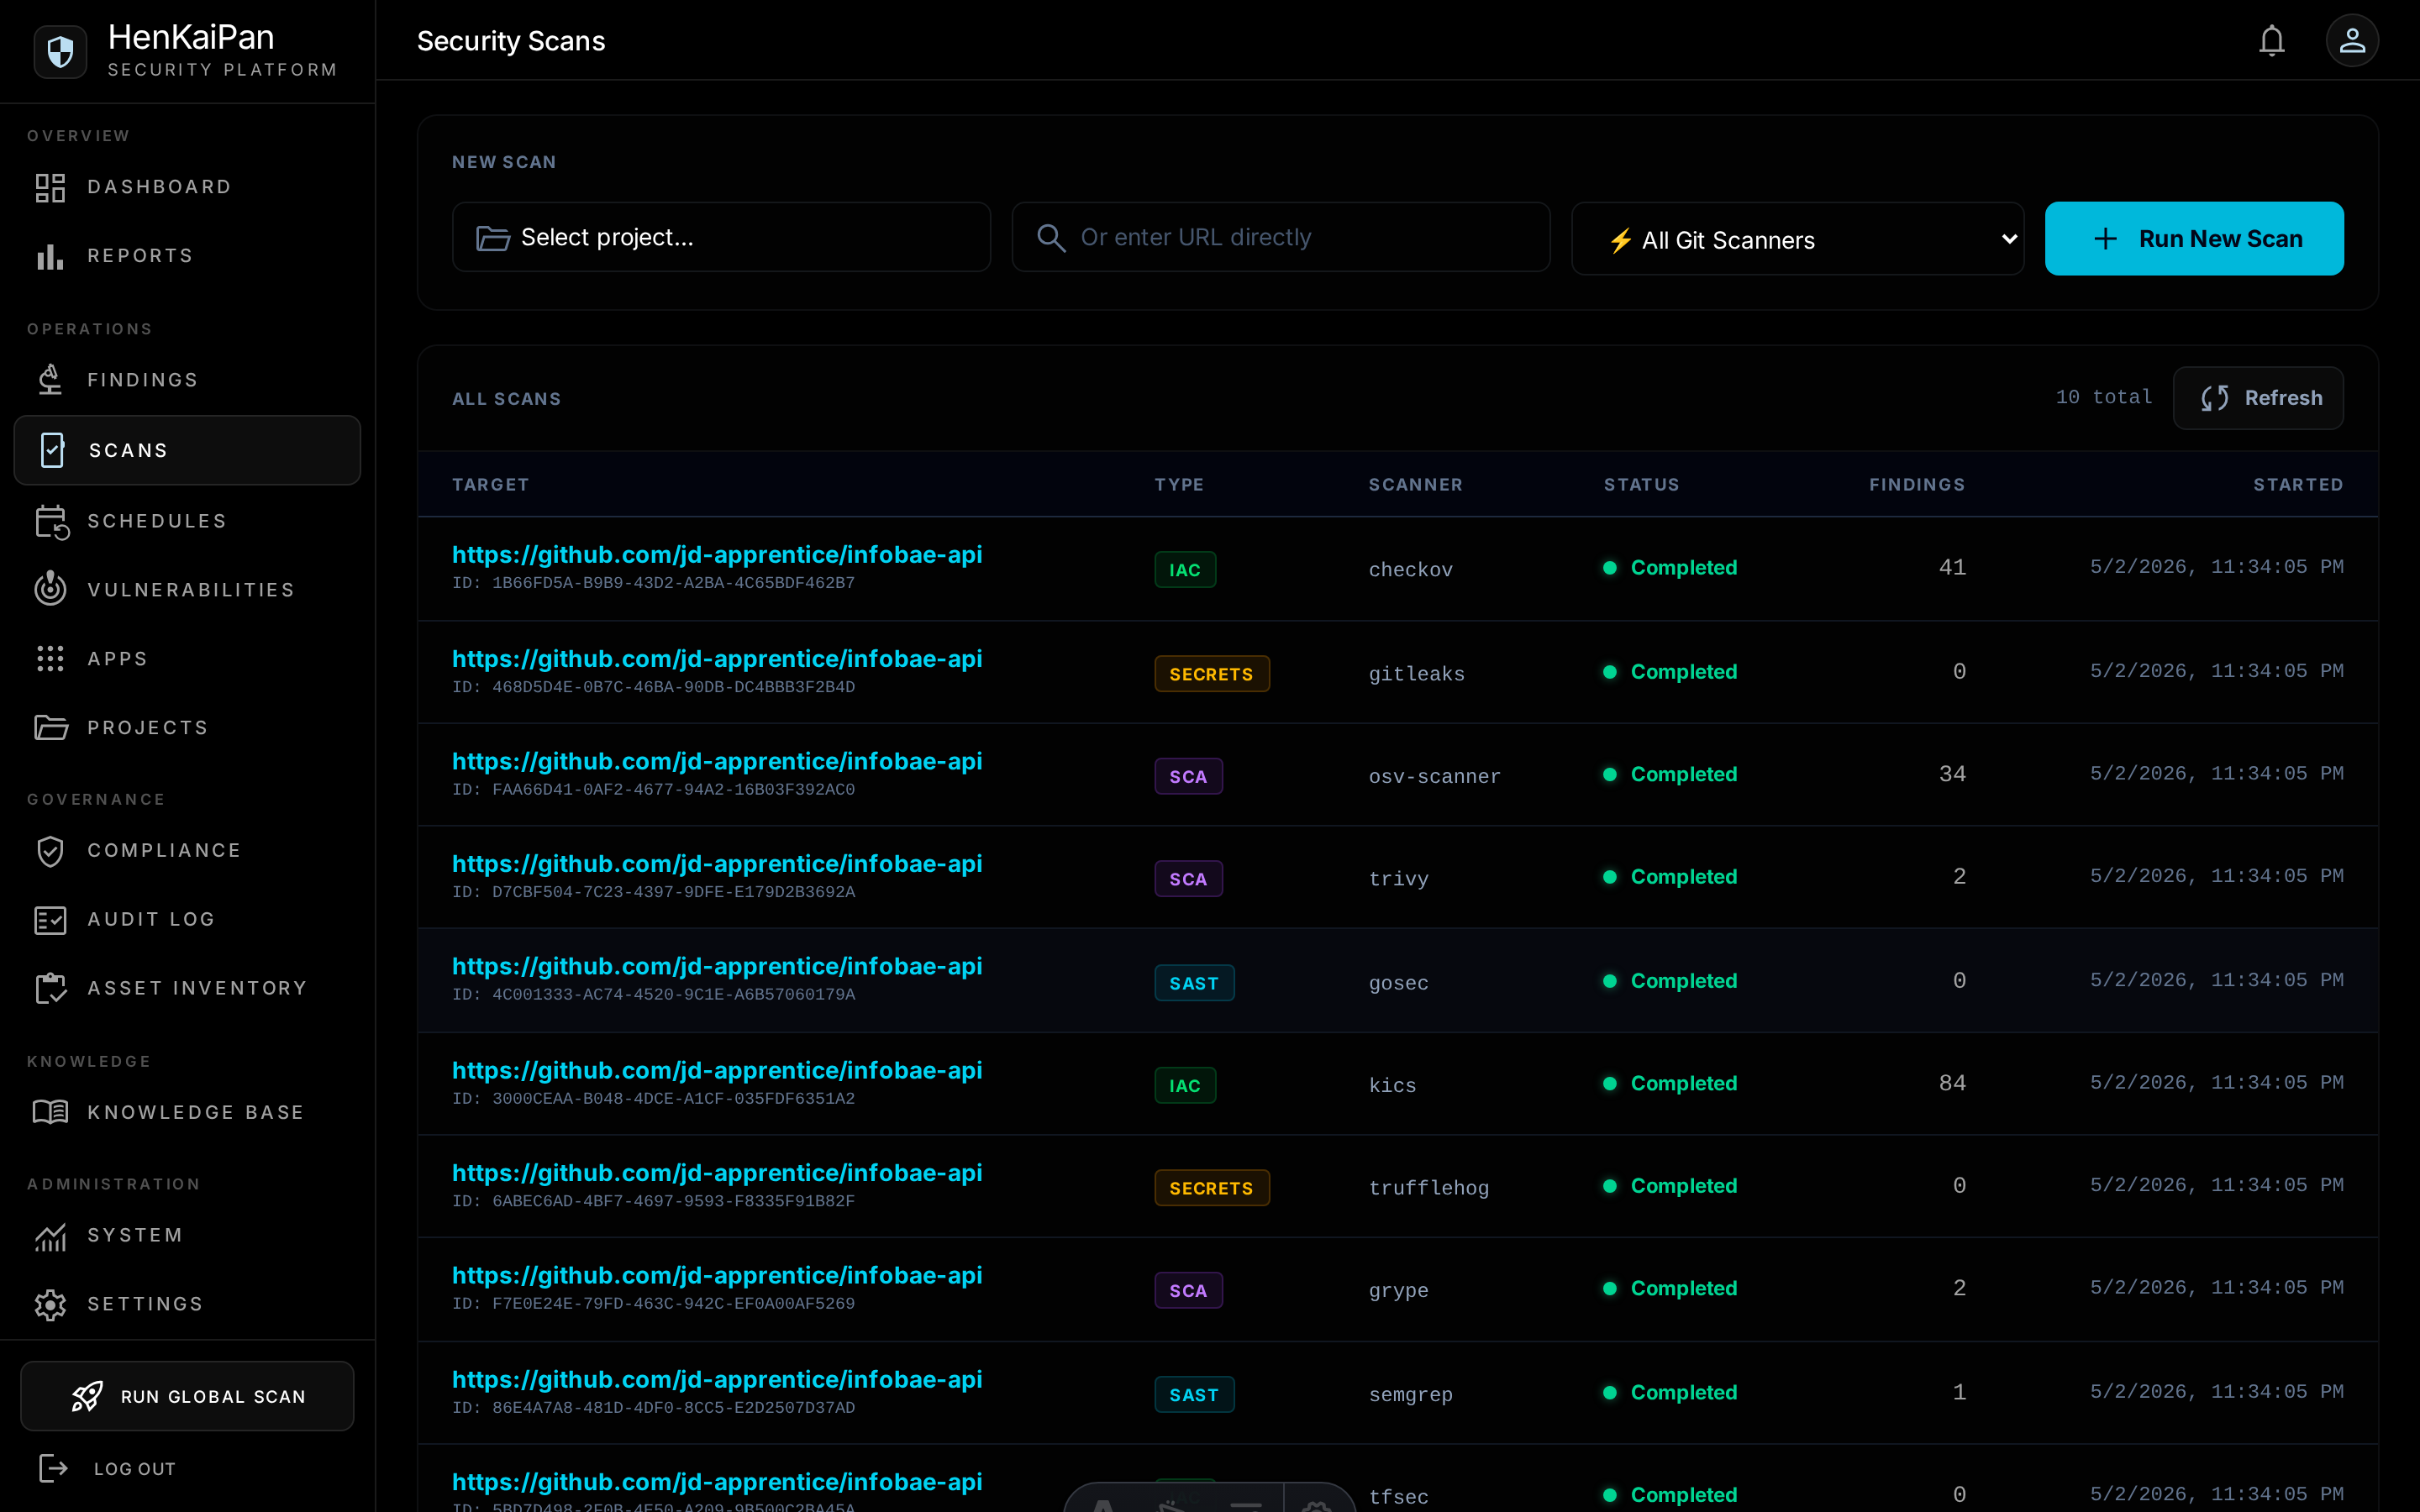The image size is (2420, 1512).
Task: Click the Settings gear icon
Action: [50, 1304]
